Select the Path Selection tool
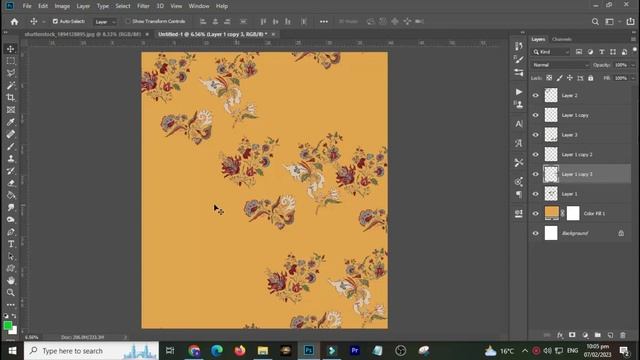 [x=11, y=256]
